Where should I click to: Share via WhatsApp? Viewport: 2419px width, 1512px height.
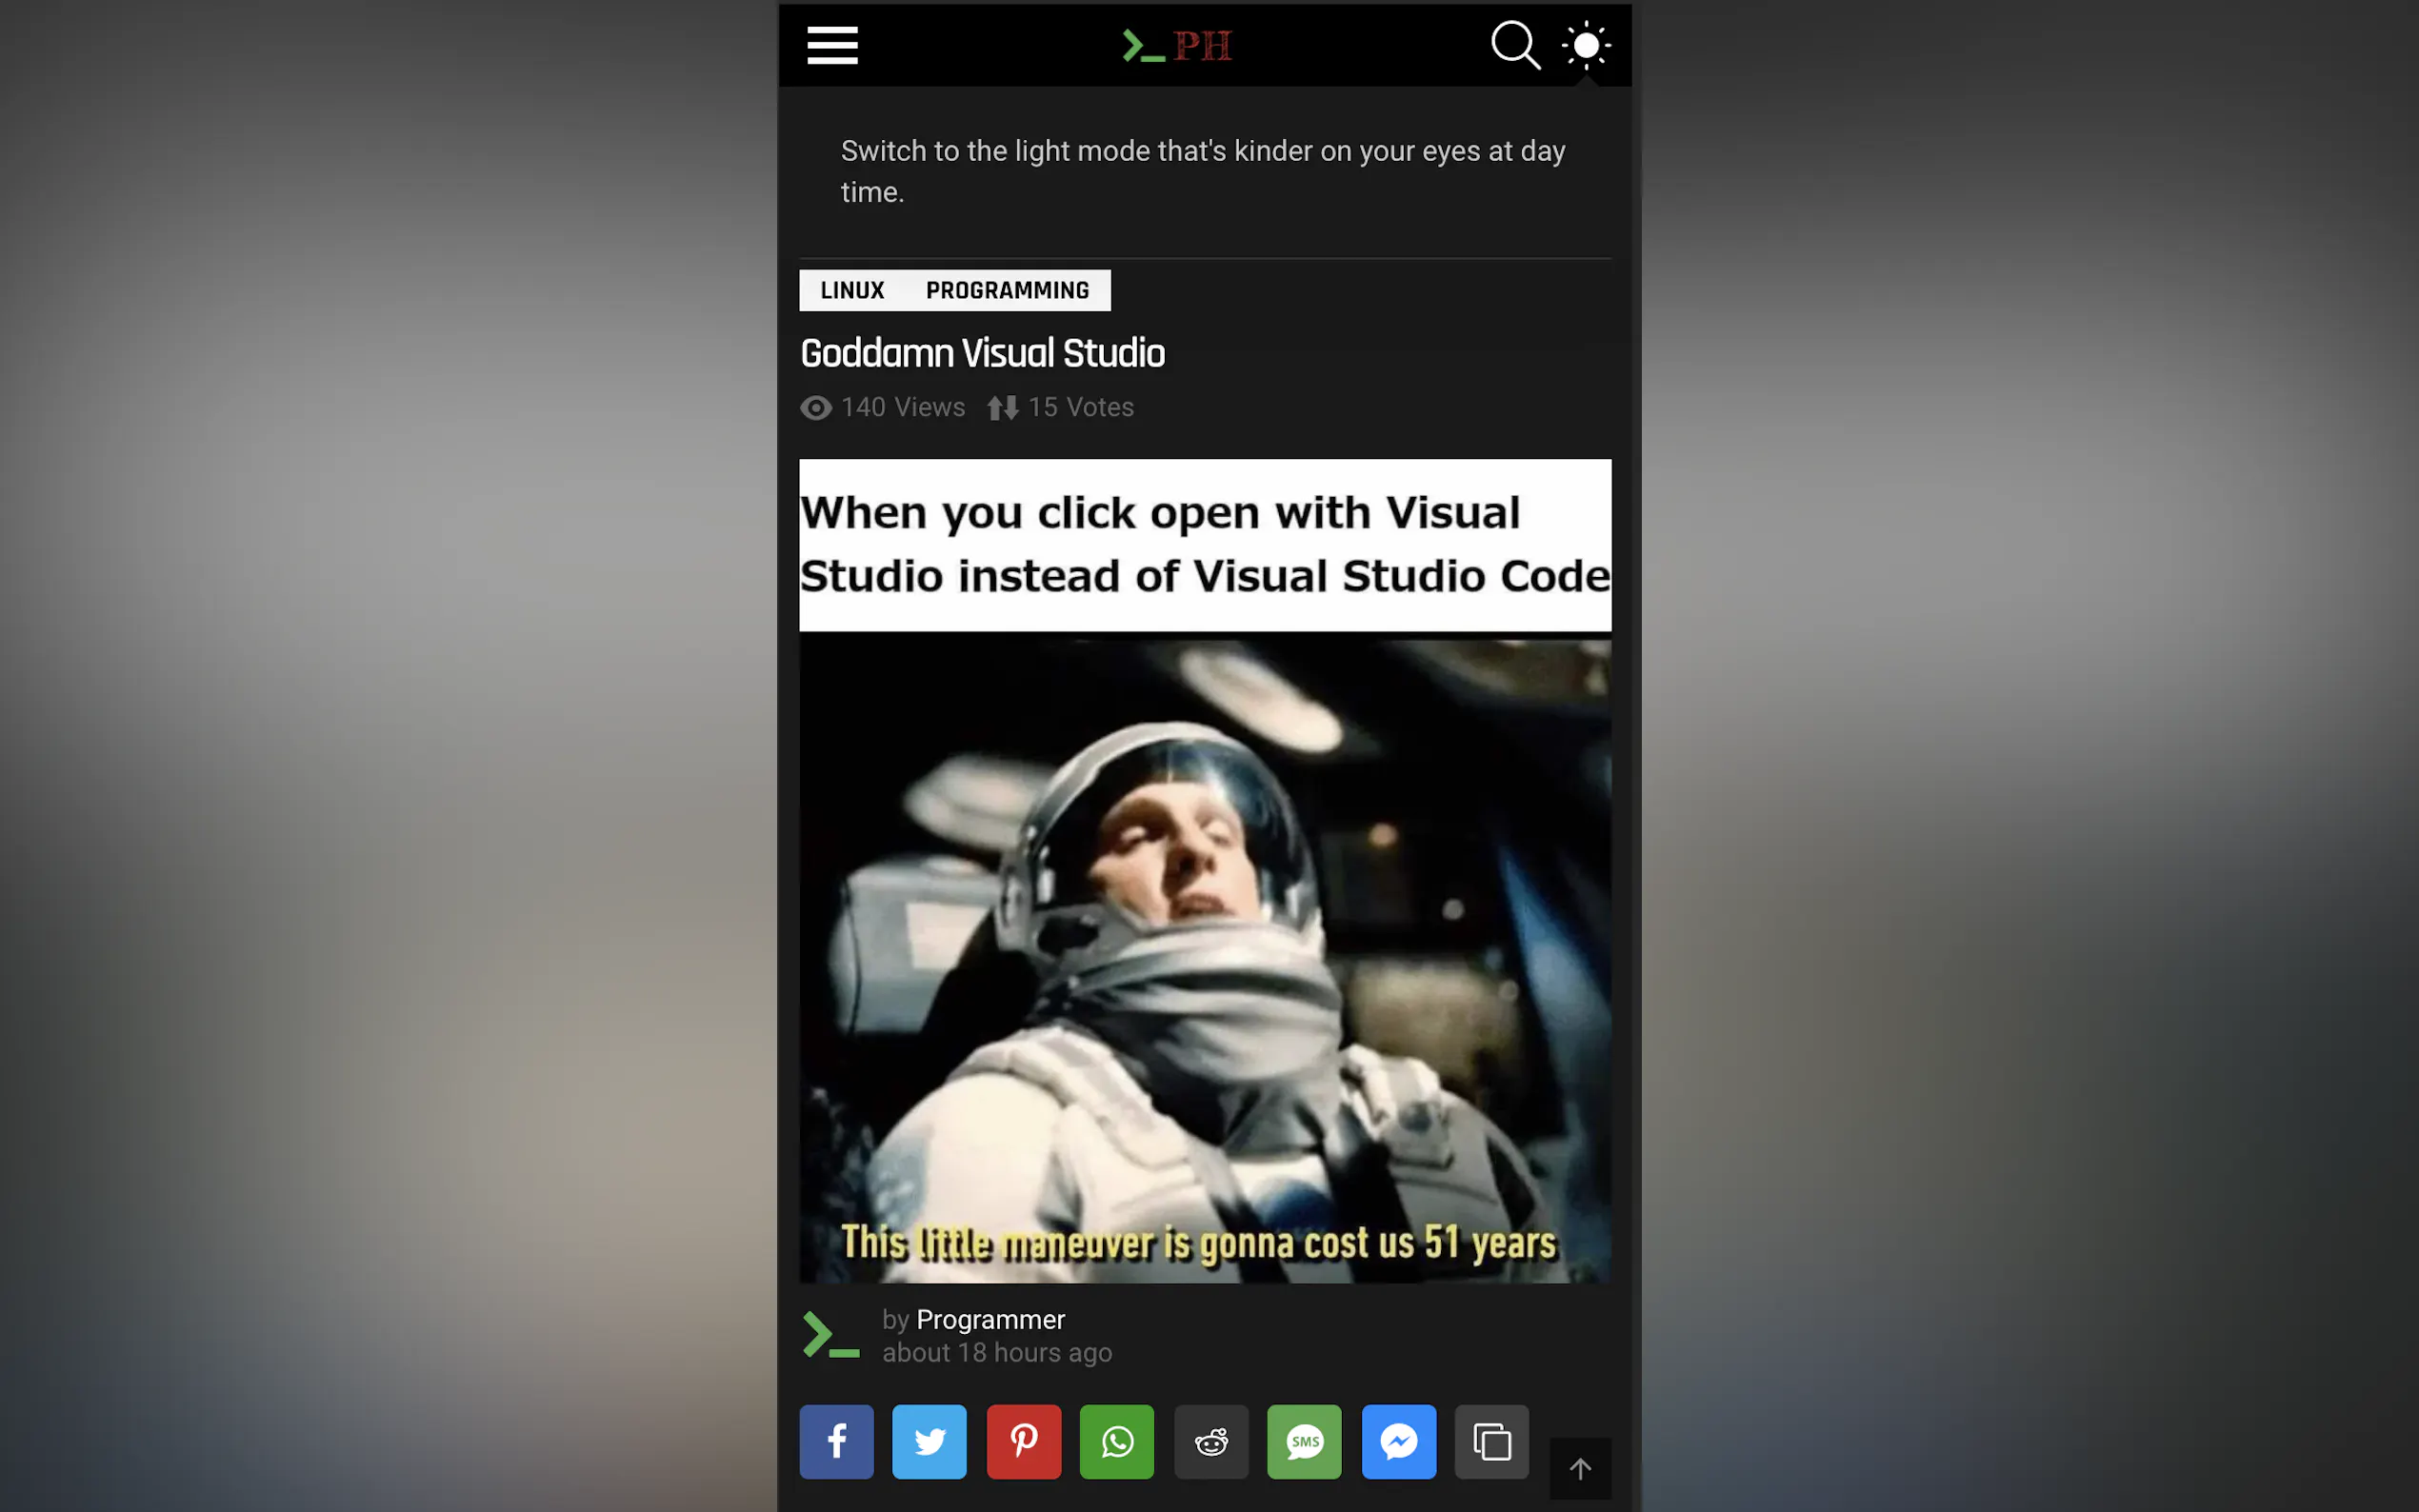pyautogui.click(x=1116, y=1441)
